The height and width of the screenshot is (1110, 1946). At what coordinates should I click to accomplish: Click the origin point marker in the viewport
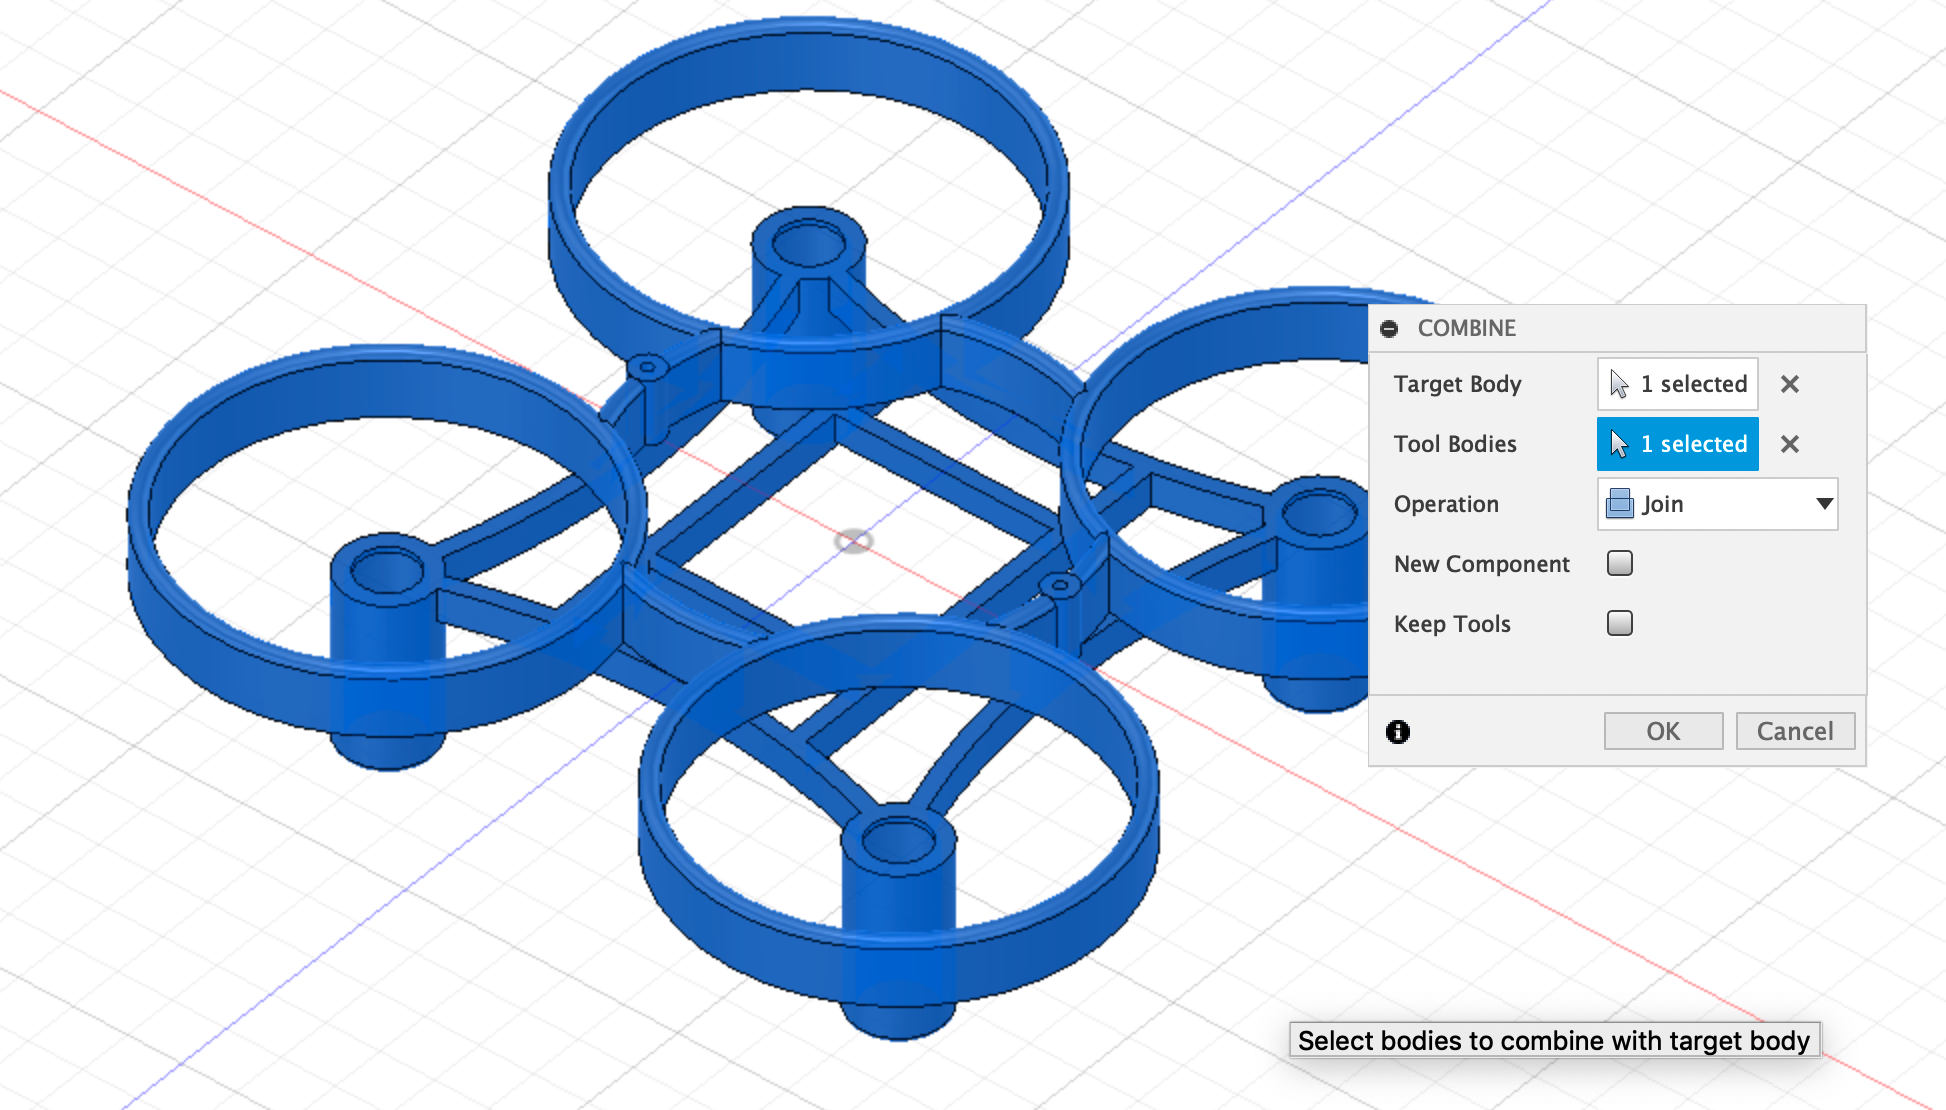click(x=855, y=539)
